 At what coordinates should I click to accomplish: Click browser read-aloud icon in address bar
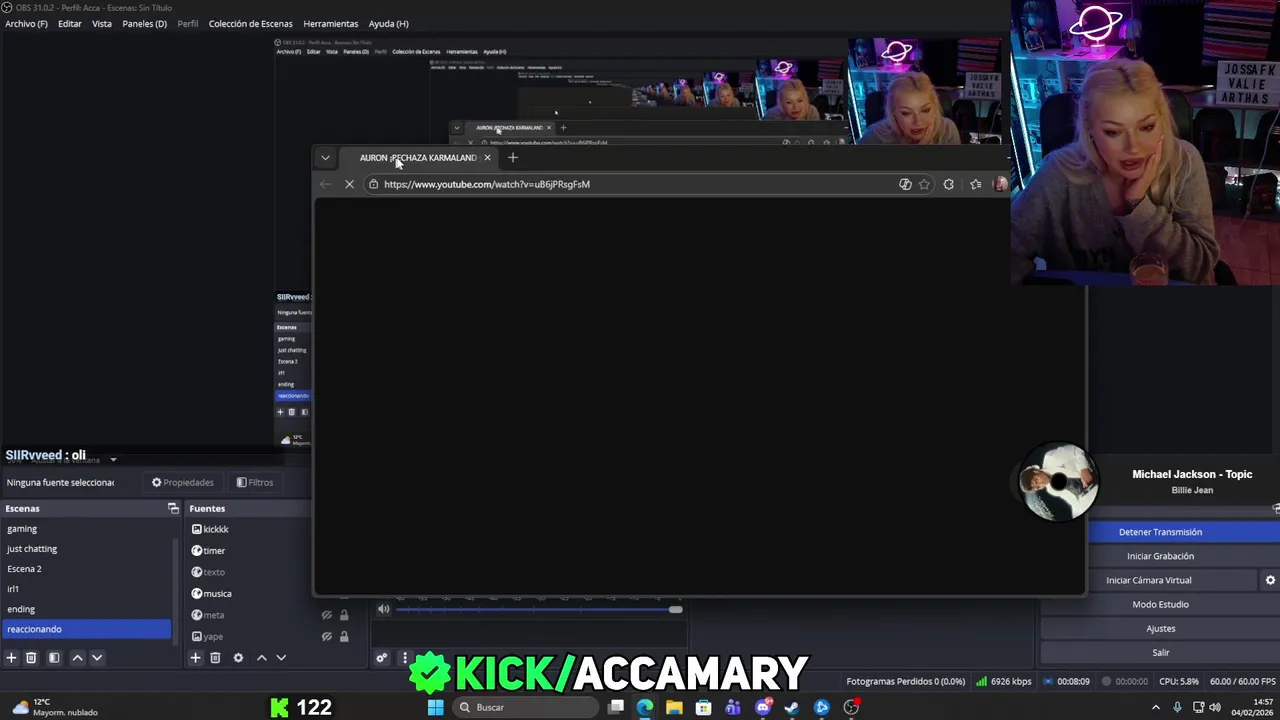(x=905, y=184)
